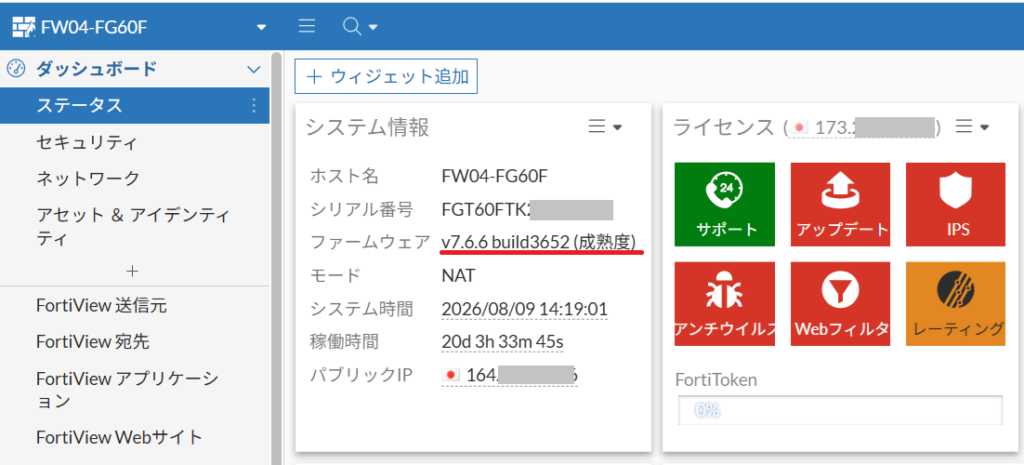
Task: Open the three-dot options next to ステータス
Action: tap(254, 106)
